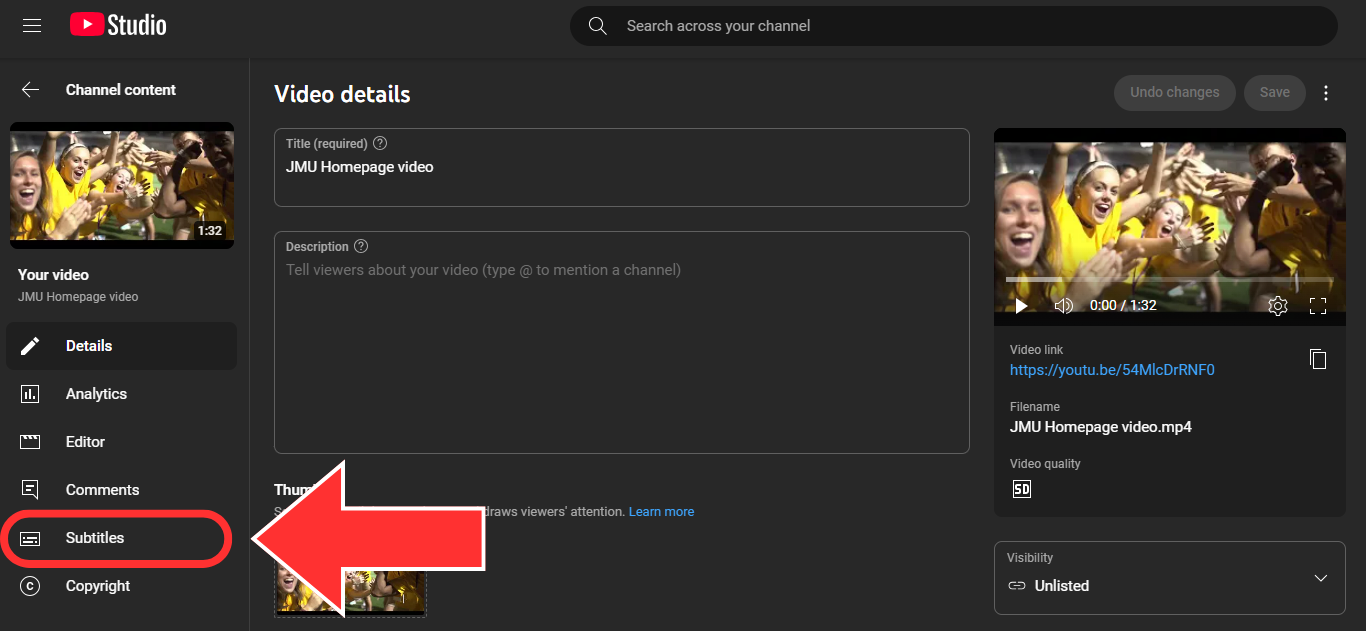Click the description help question icon
Image resolution: width=1366 pixels, height=631 pixels.
click(361, 247)
